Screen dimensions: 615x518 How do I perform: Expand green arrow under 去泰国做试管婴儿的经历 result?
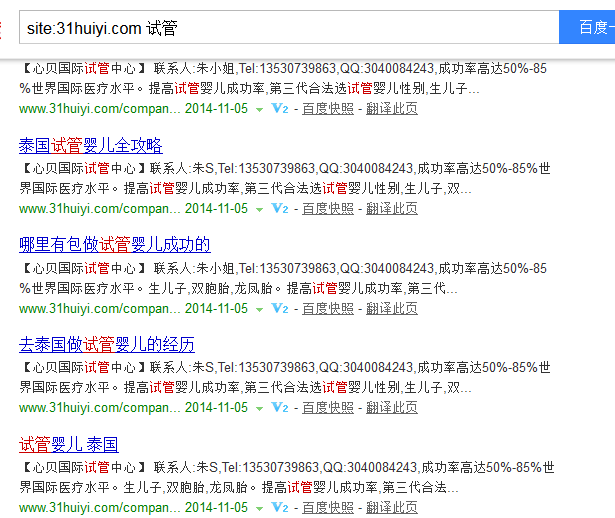[x=259, y=408]
